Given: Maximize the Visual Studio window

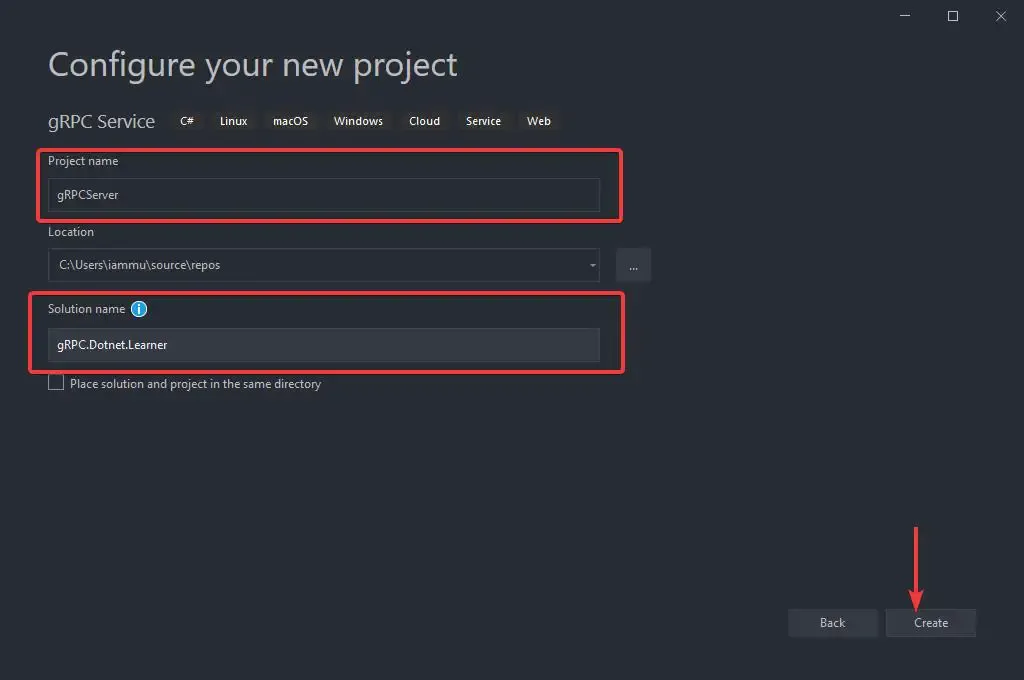Looking at the screenshot, I should tap(952, 16).
